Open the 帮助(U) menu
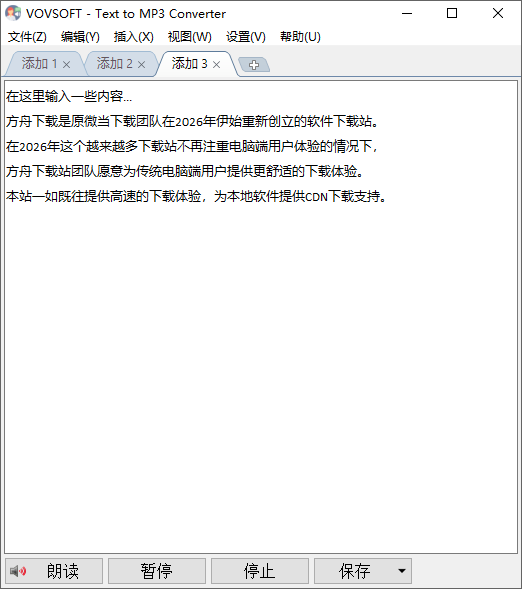The image size is (522, 589). 300,37
